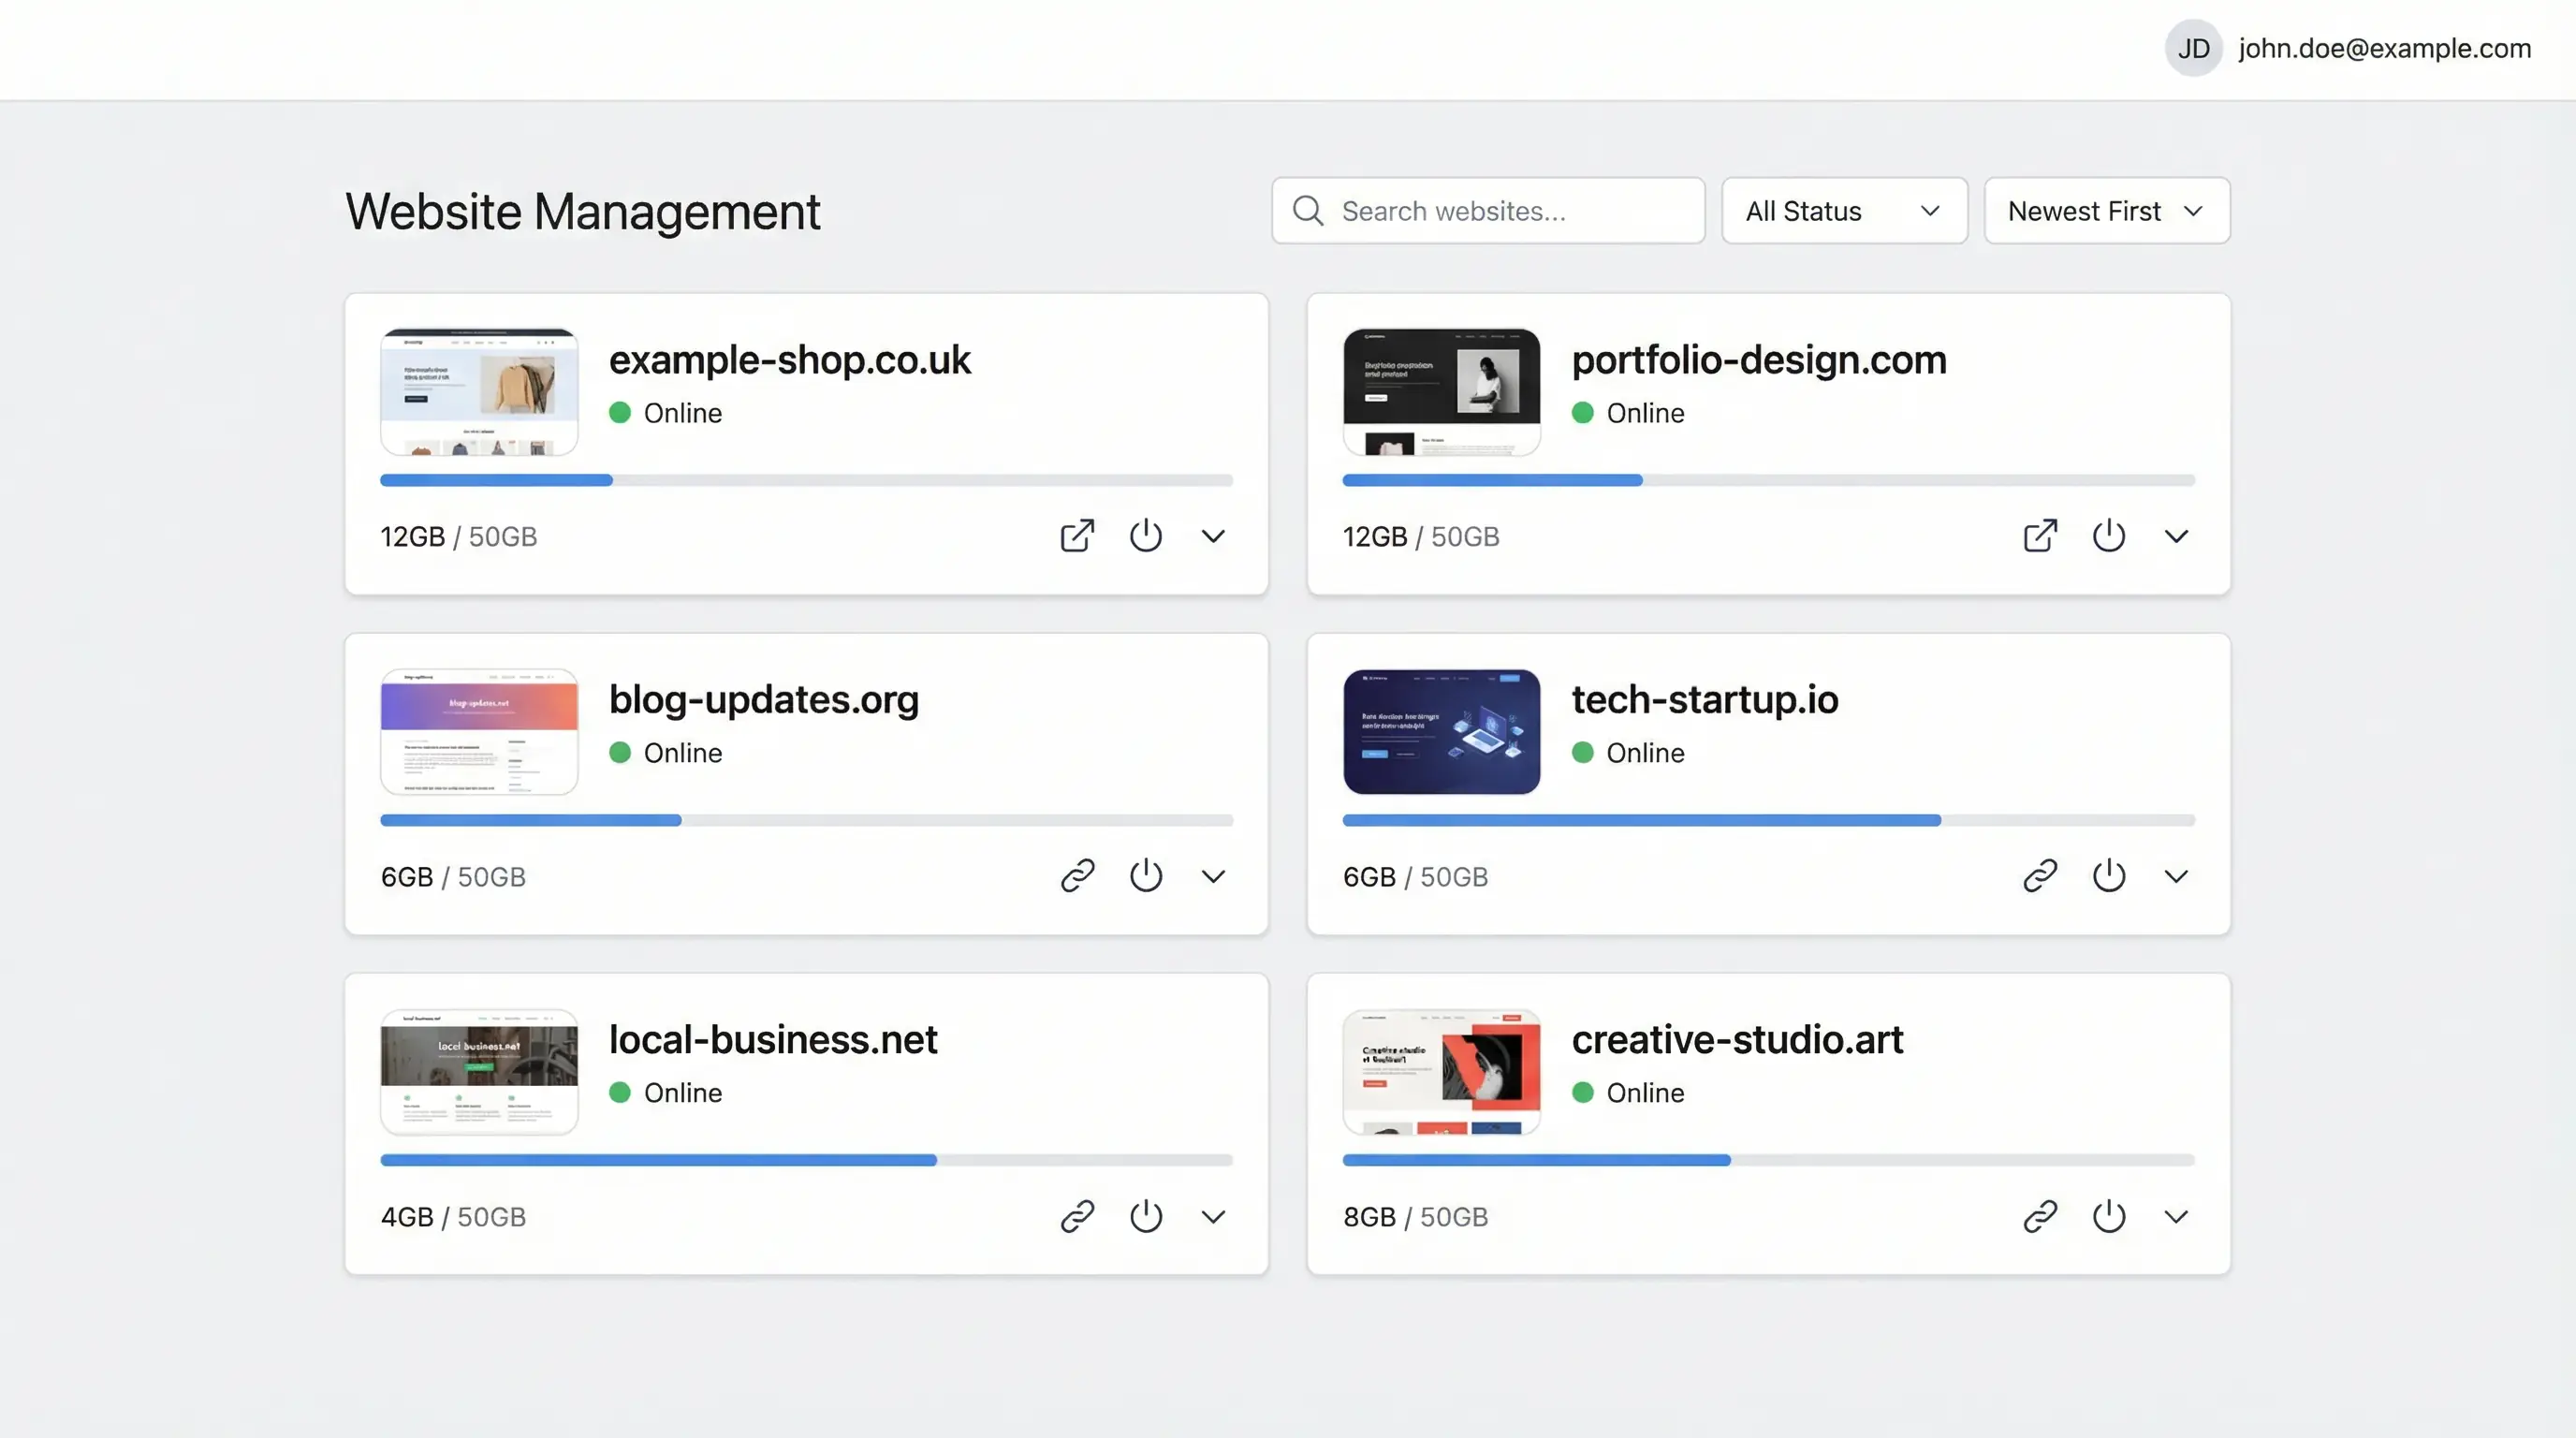Click example-shop.co.uk storage usage bar
Screen dimensions: 2576x1438
pyautogui.click(x=806, y=481)
